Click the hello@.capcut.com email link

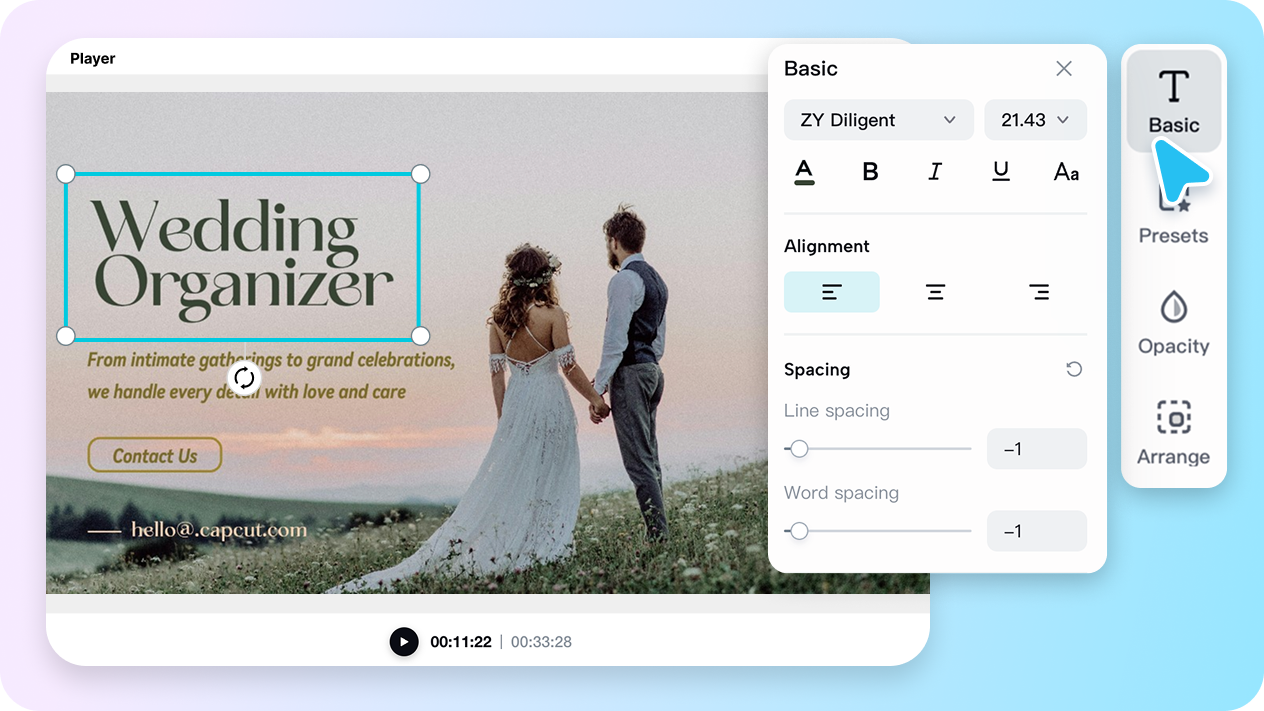220,530
